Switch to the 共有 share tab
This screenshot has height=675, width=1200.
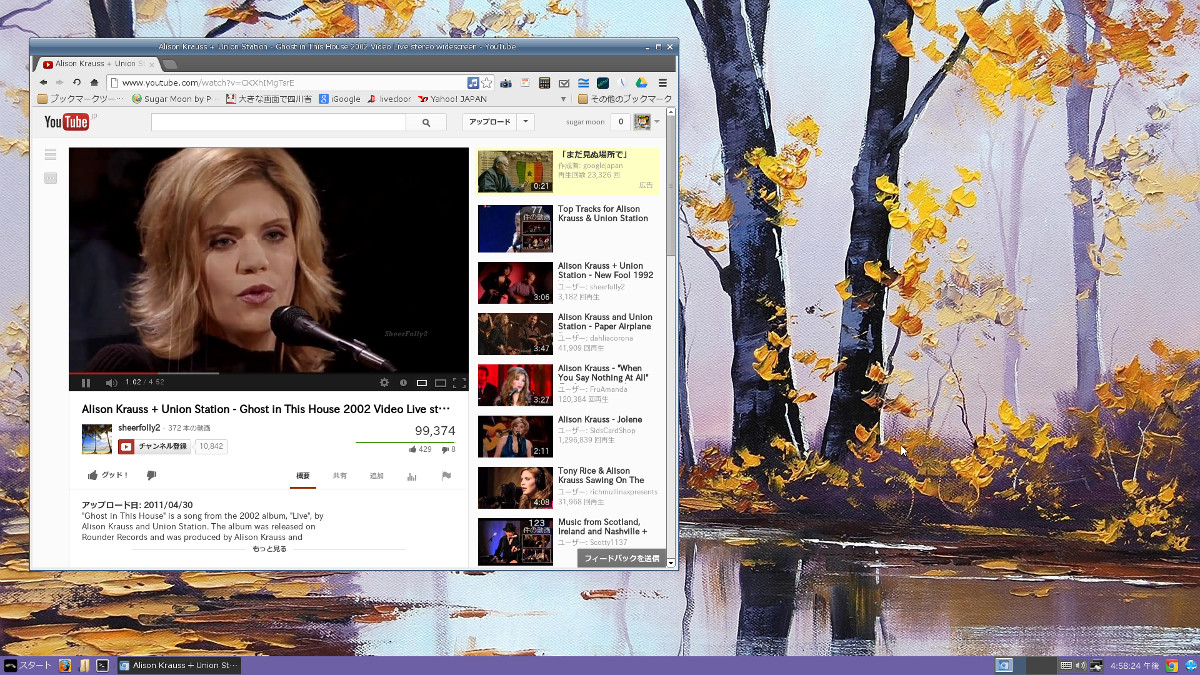click(340, 476)
